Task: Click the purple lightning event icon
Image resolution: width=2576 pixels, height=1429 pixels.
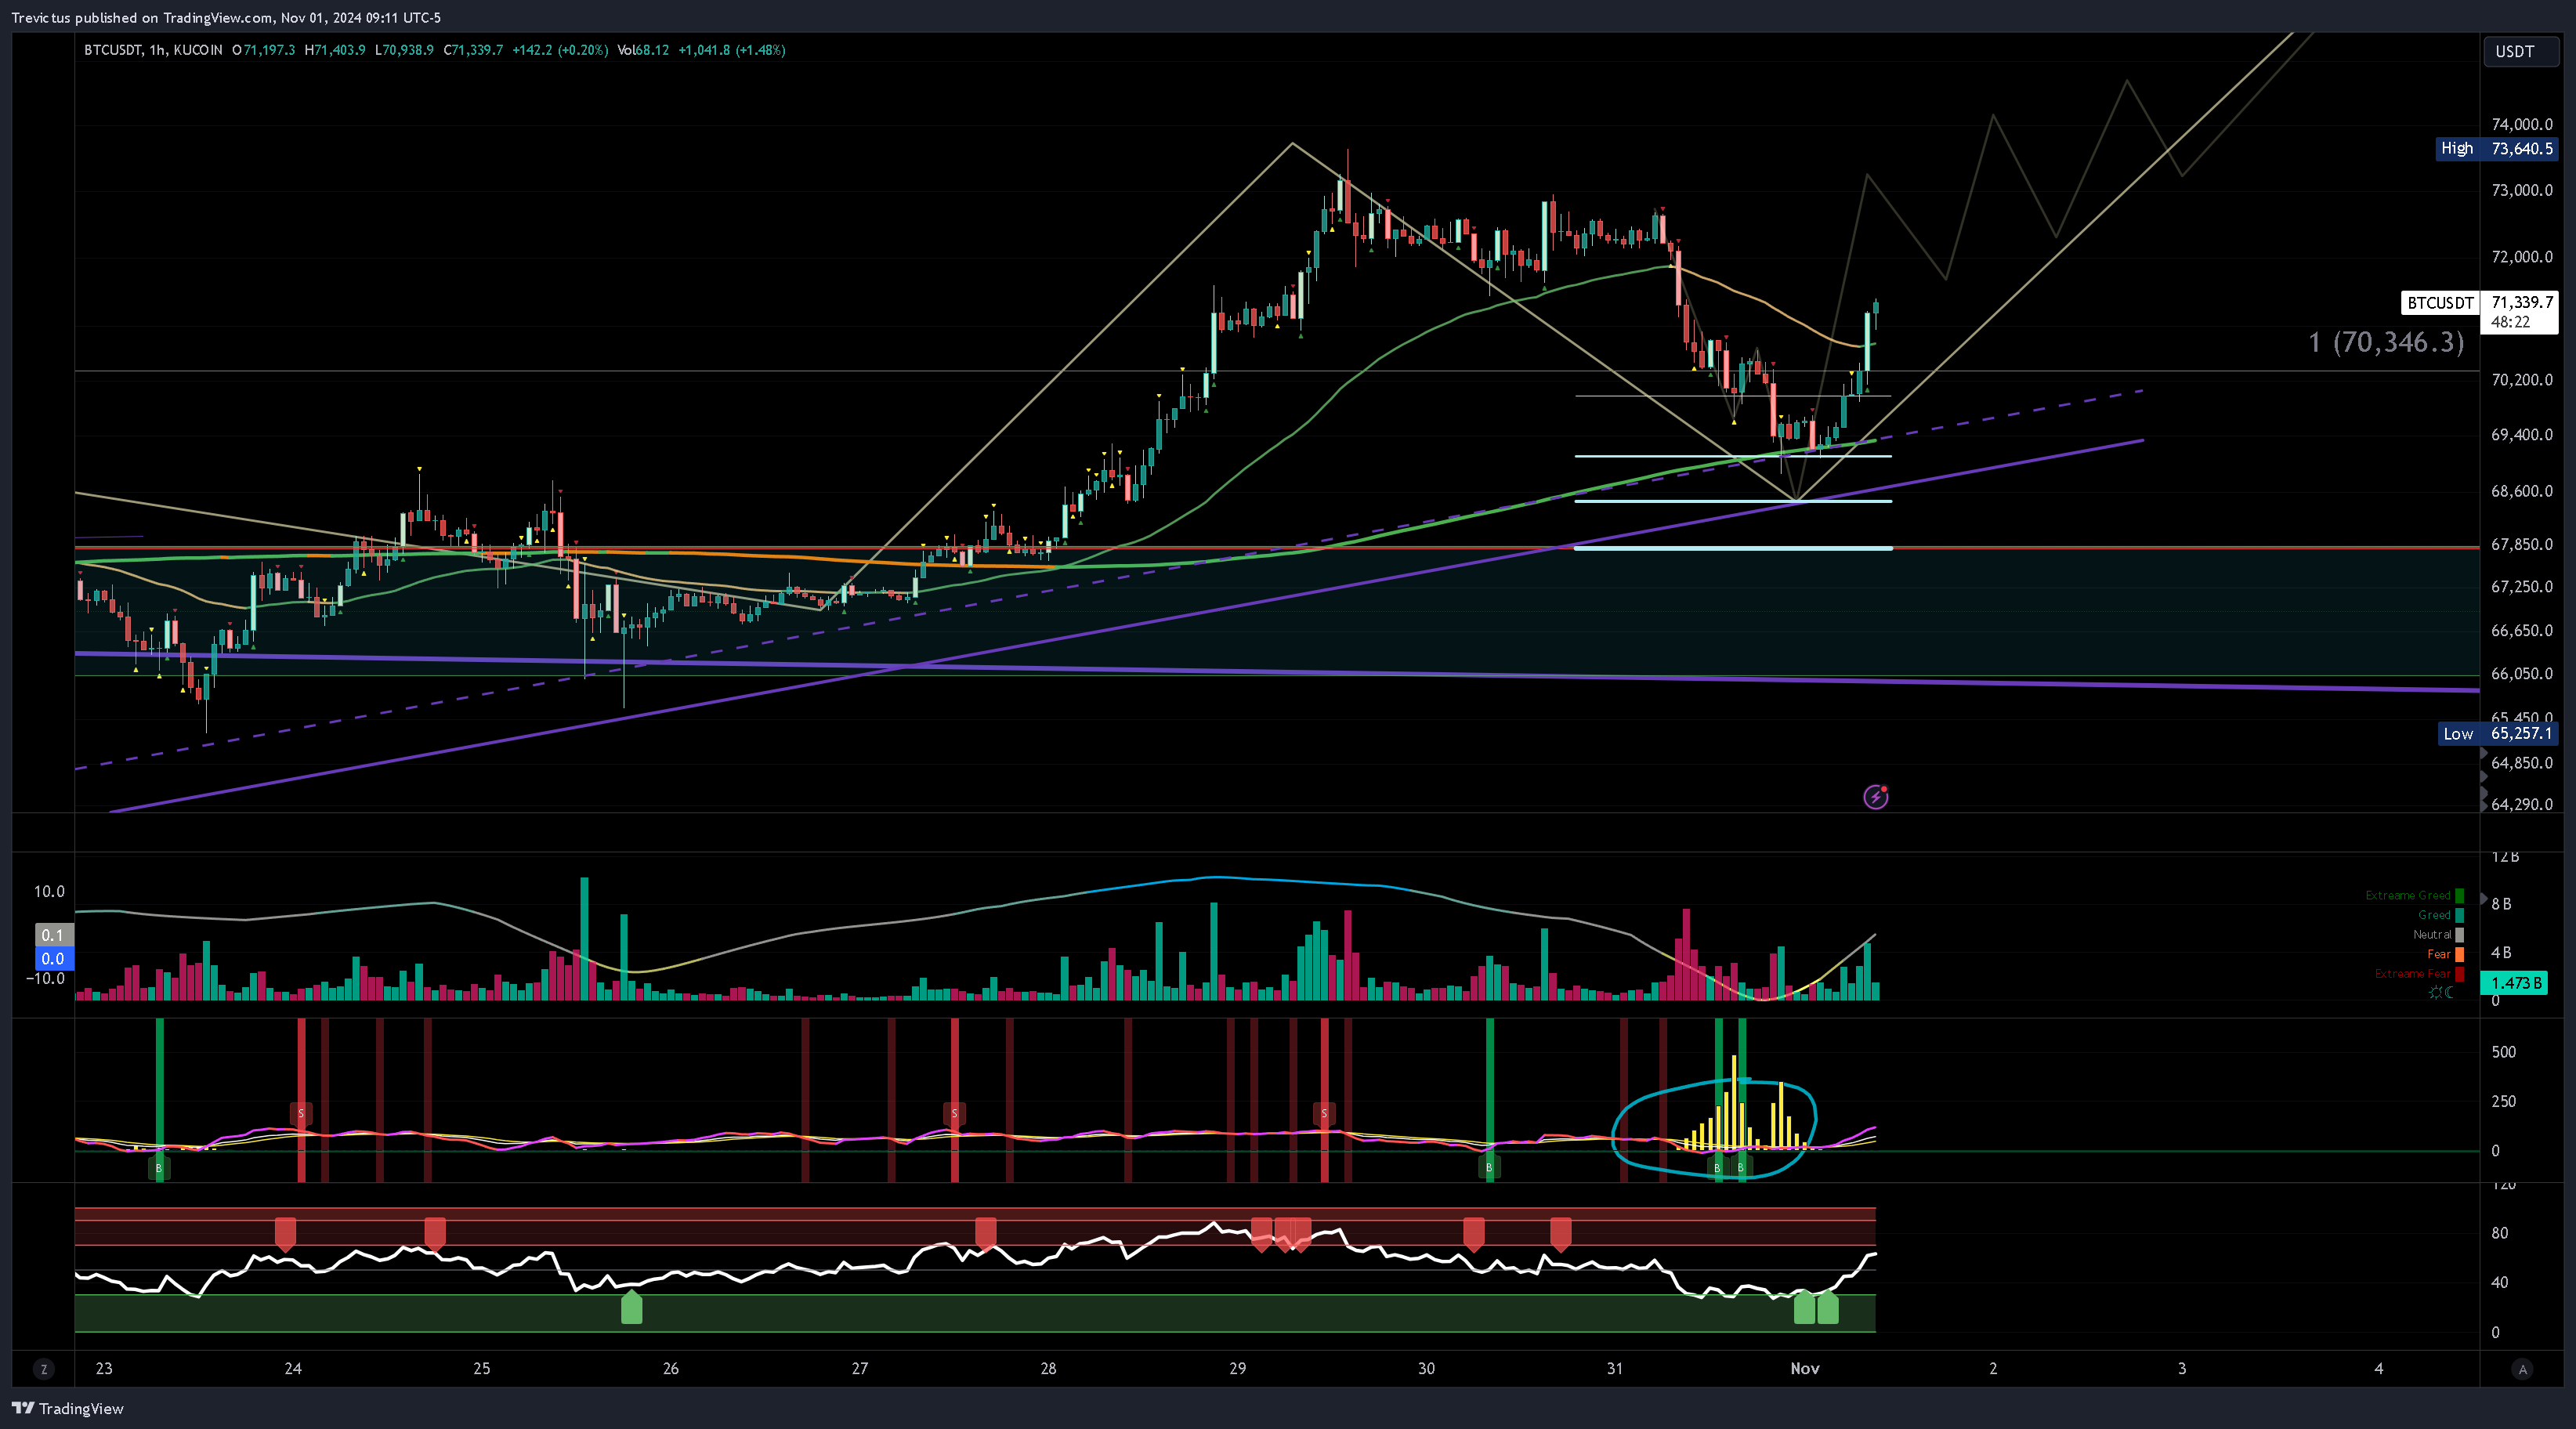Action: tap(1875, 797)
